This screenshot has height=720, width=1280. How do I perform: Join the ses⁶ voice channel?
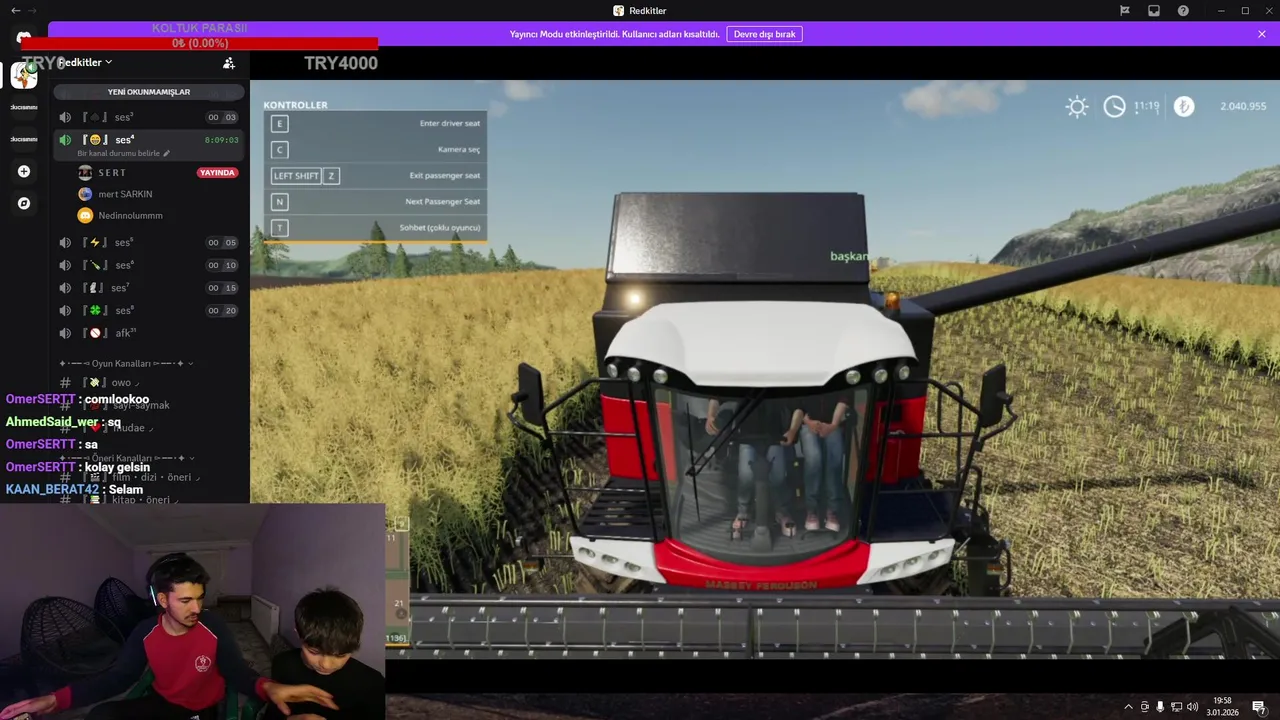149,265
